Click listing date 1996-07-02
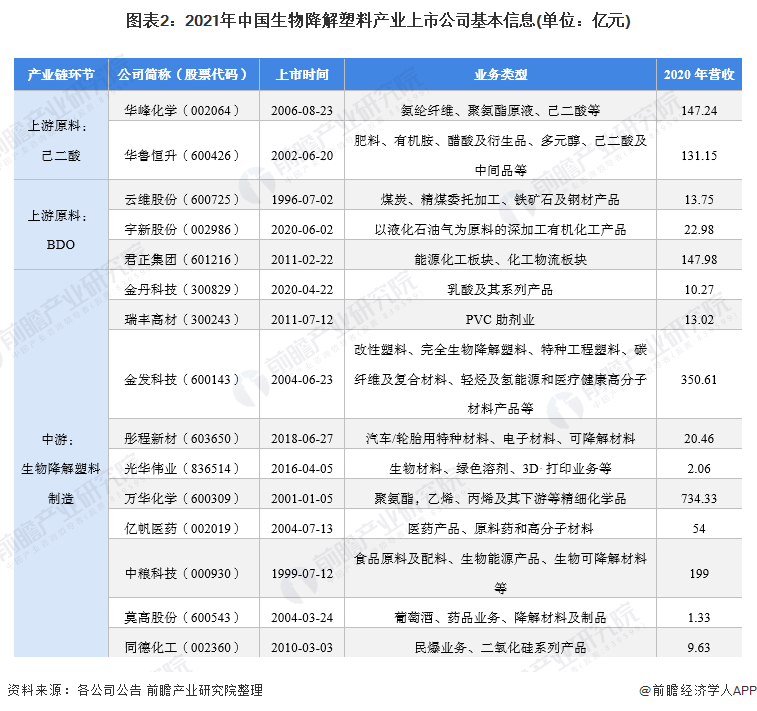Viewport: 757px width, 711px height. click(x=302, y=199)
